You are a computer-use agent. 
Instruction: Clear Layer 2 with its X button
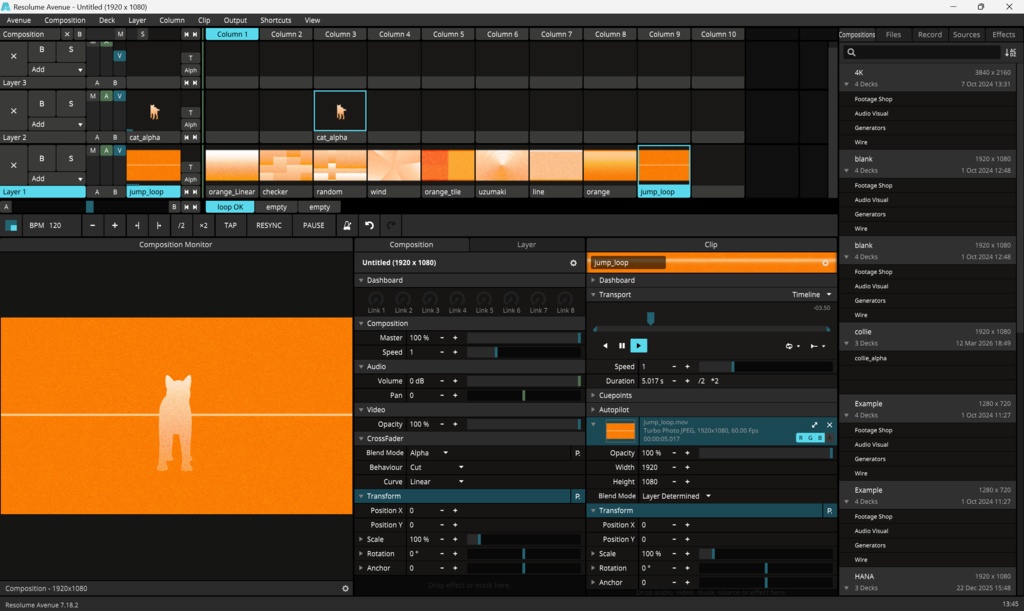point(14,110)
